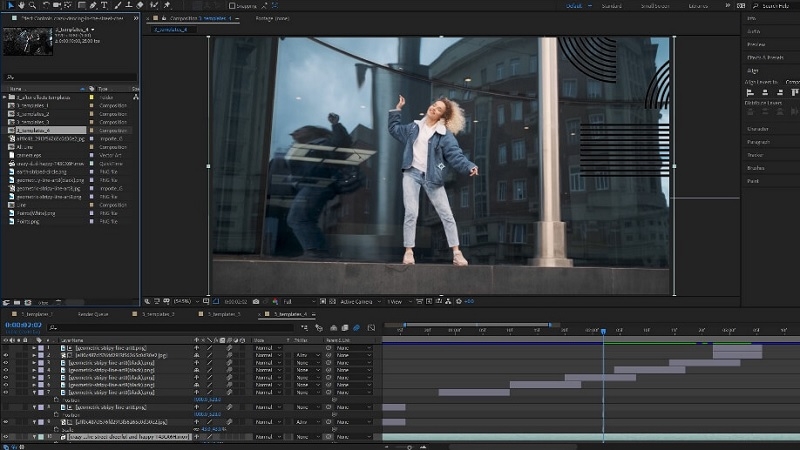Toggle the transparency grid icon
The image size is (800, 450).
[x=332, y=302]
